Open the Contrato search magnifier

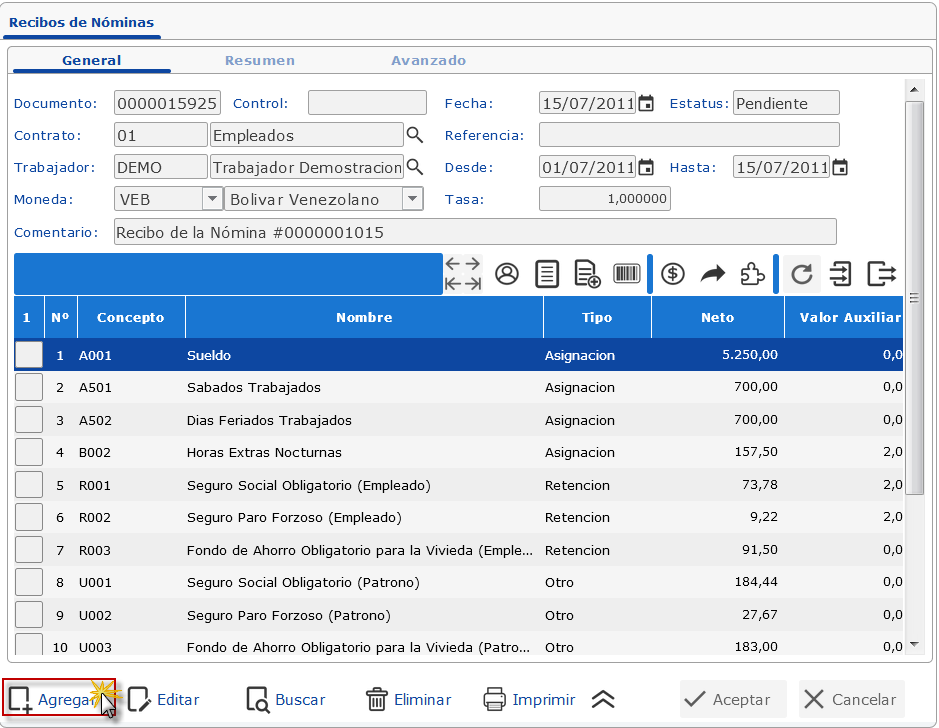click(x=415, y=135)
